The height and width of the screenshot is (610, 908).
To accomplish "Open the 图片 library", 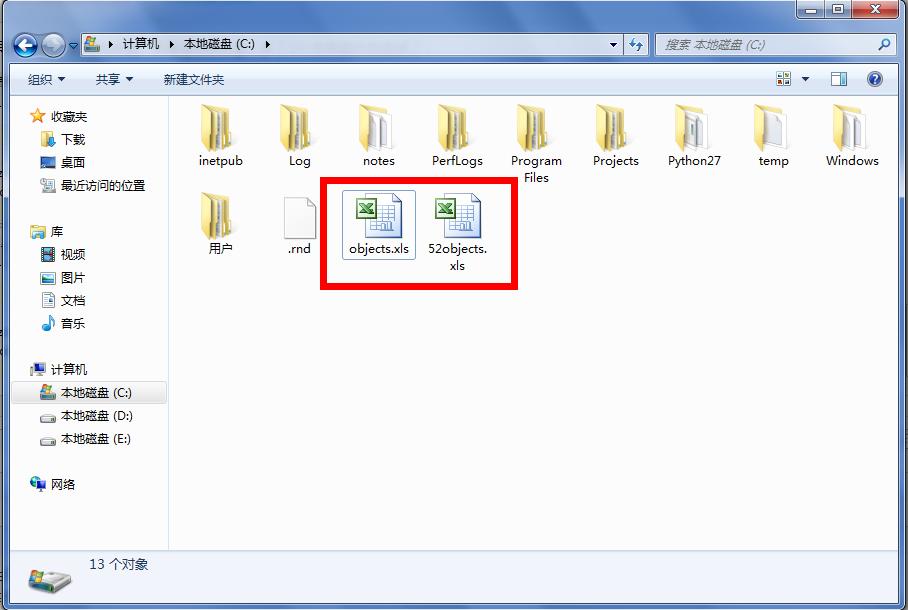I will coord(73,278).
